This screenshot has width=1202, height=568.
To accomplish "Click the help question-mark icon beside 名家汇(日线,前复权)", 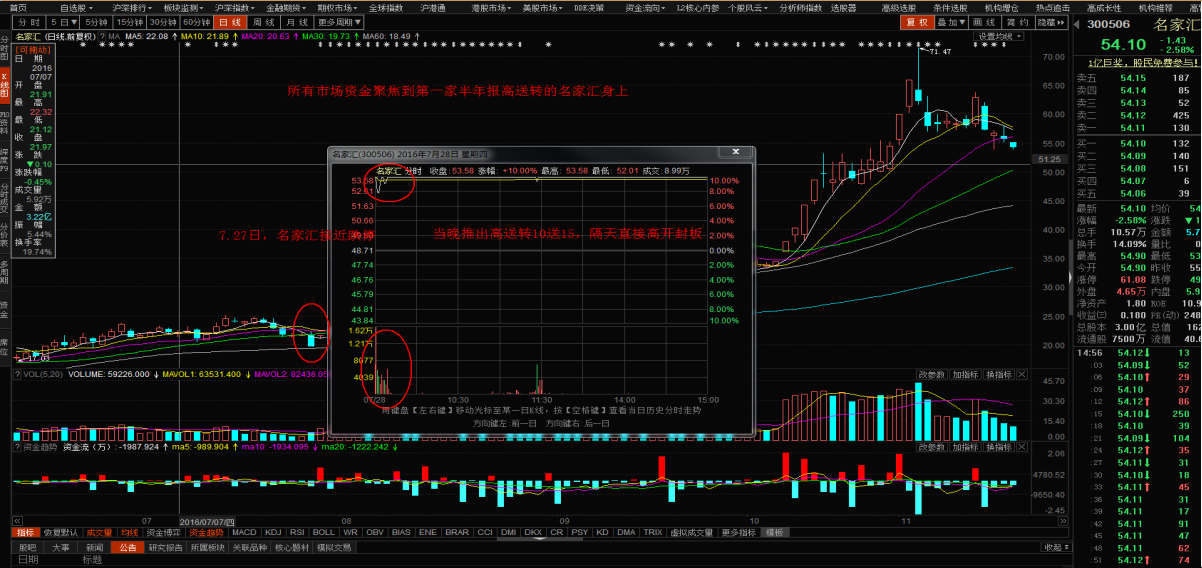I will (103, 37).
